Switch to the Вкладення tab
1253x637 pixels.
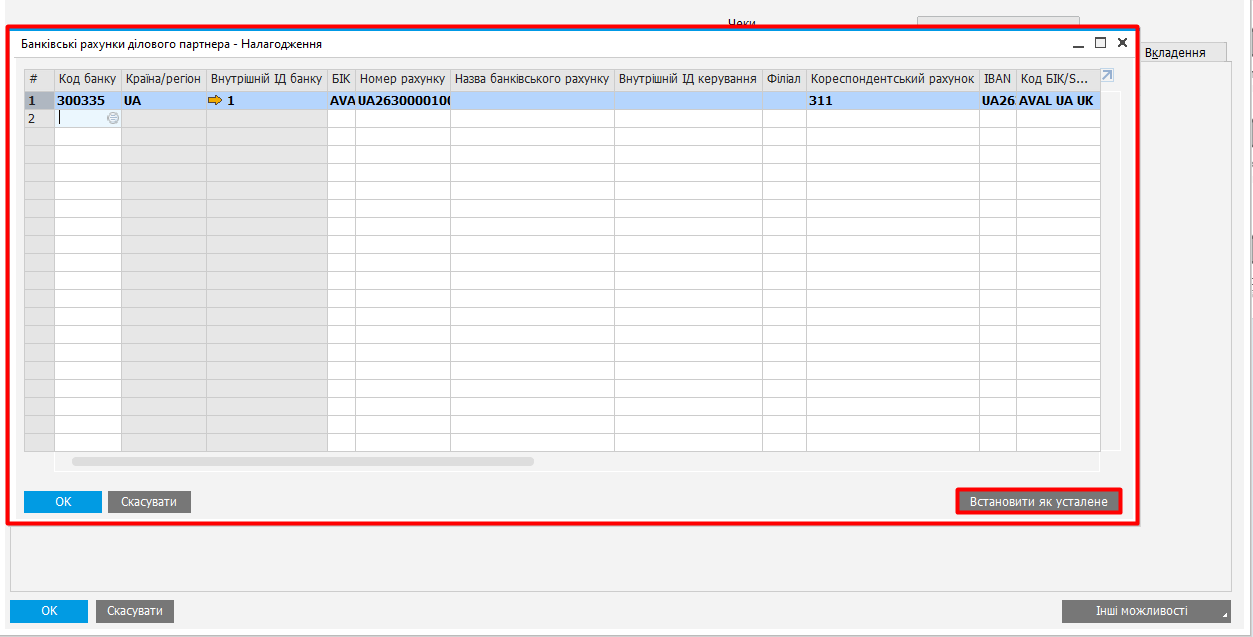1174,53
